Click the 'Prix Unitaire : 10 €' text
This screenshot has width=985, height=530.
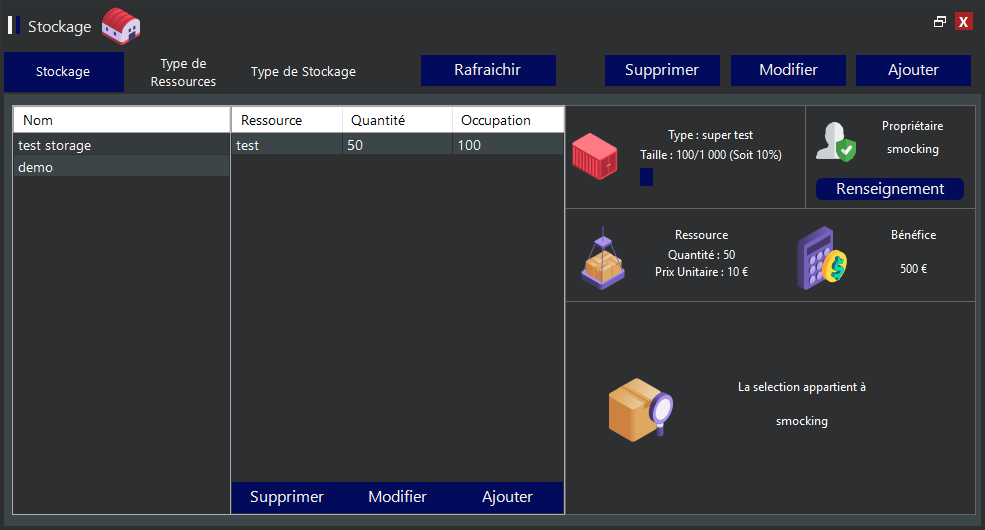tap(701, 272)
